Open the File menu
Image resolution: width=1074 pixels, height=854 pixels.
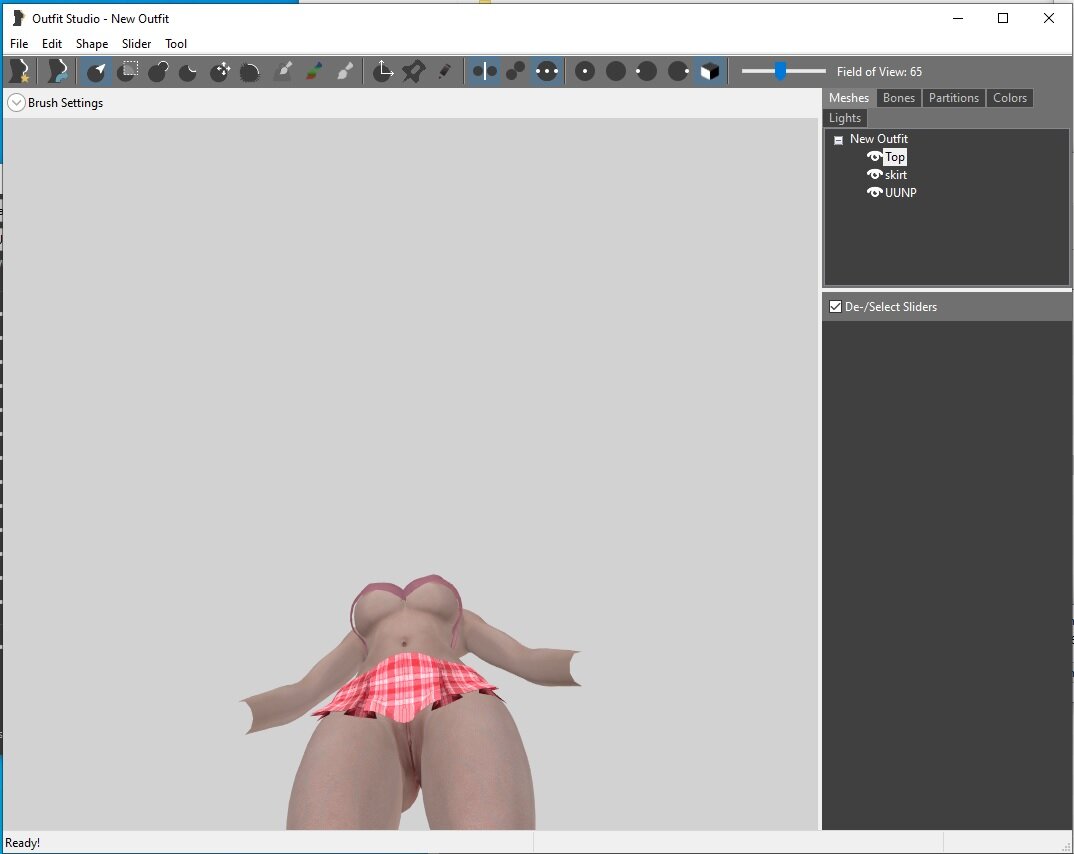[19, 44]
